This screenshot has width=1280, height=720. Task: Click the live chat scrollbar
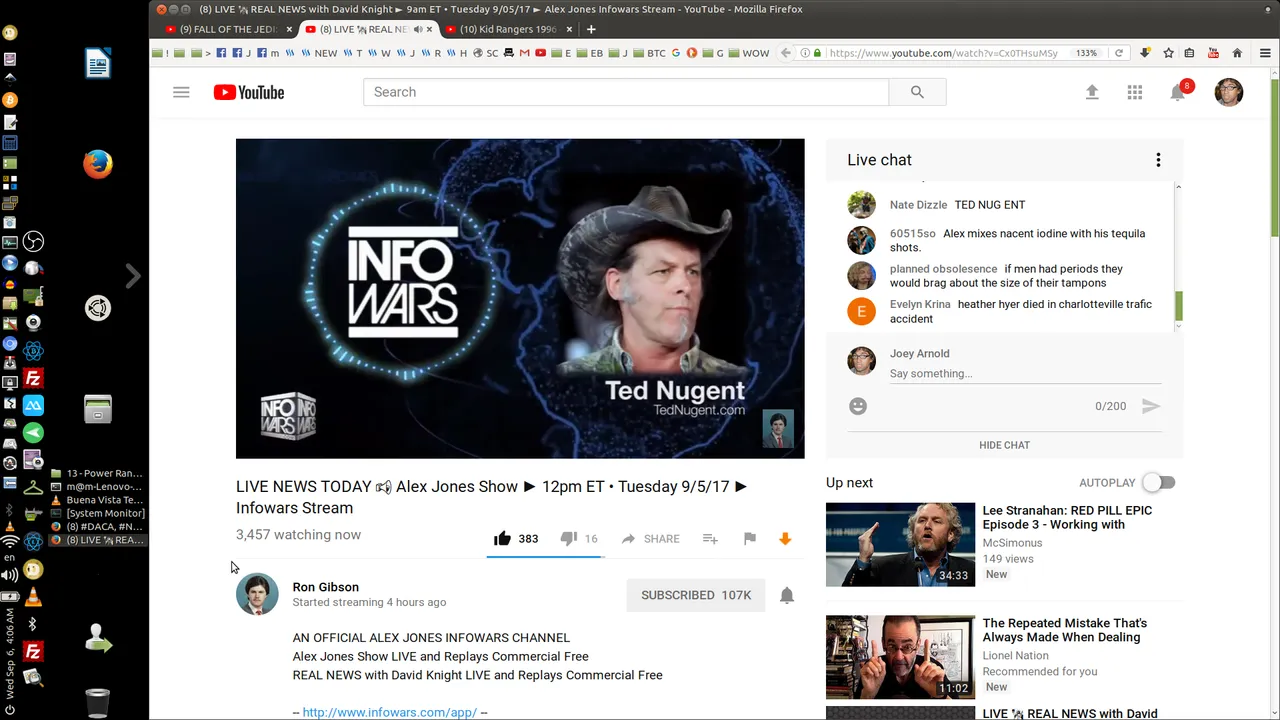pyautogui.click(x=1179, y=305)
